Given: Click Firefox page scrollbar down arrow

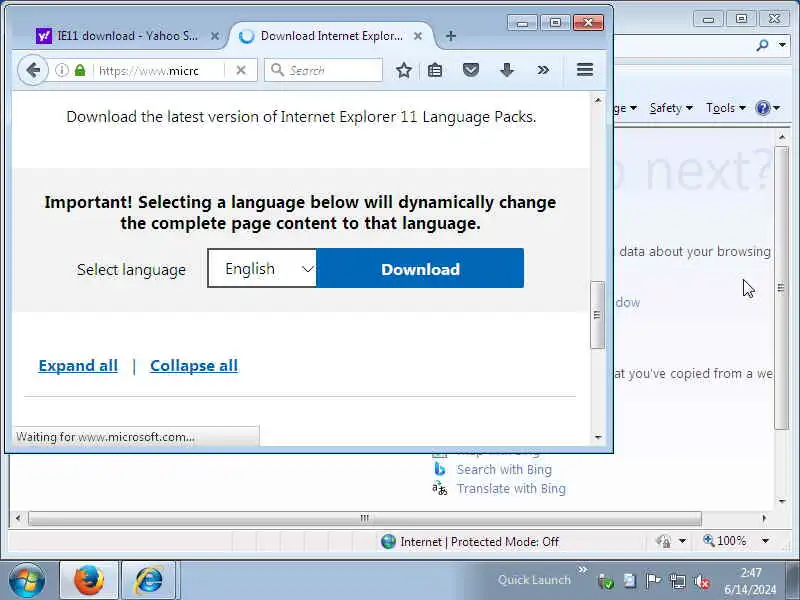Looking at the screenshot, I should click(598, 437).
